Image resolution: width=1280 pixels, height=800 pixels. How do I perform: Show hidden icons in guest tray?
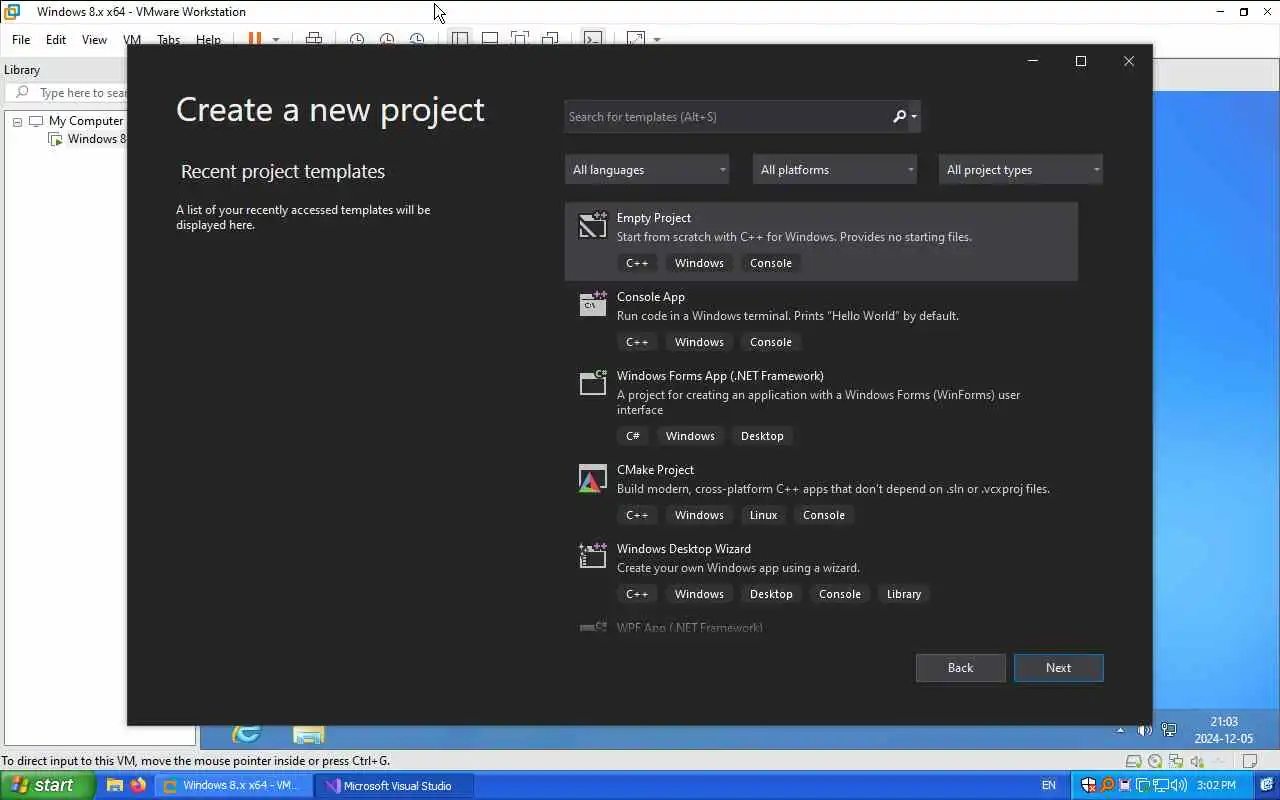click(1120, 731)
